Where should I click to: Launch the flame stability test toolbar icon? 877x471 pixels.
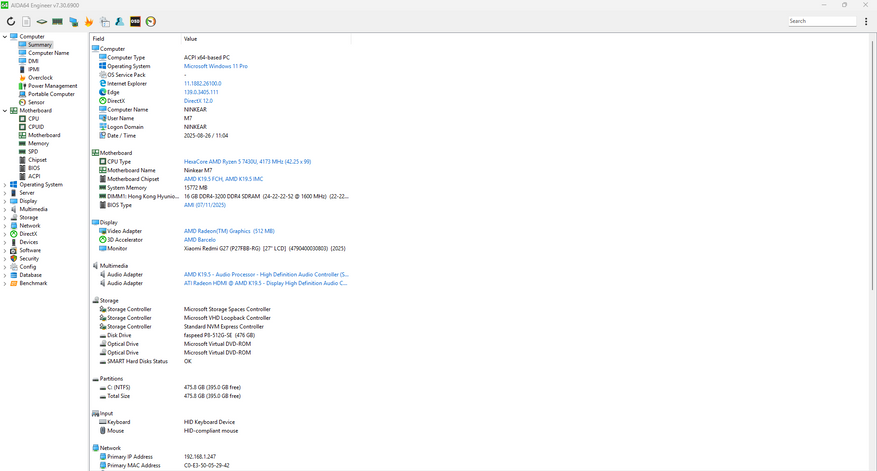tap(88, 22)
